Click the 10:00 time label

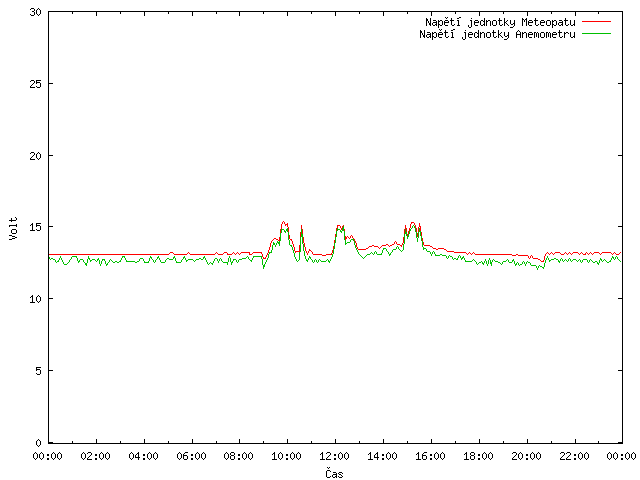click(287, 456)
